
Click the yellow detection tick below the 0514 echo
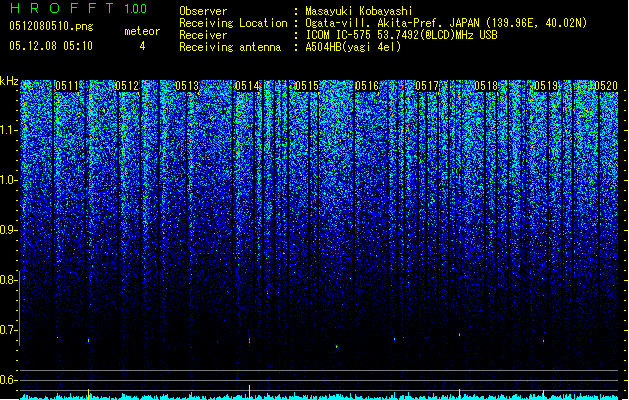click(x=250, y=391)
